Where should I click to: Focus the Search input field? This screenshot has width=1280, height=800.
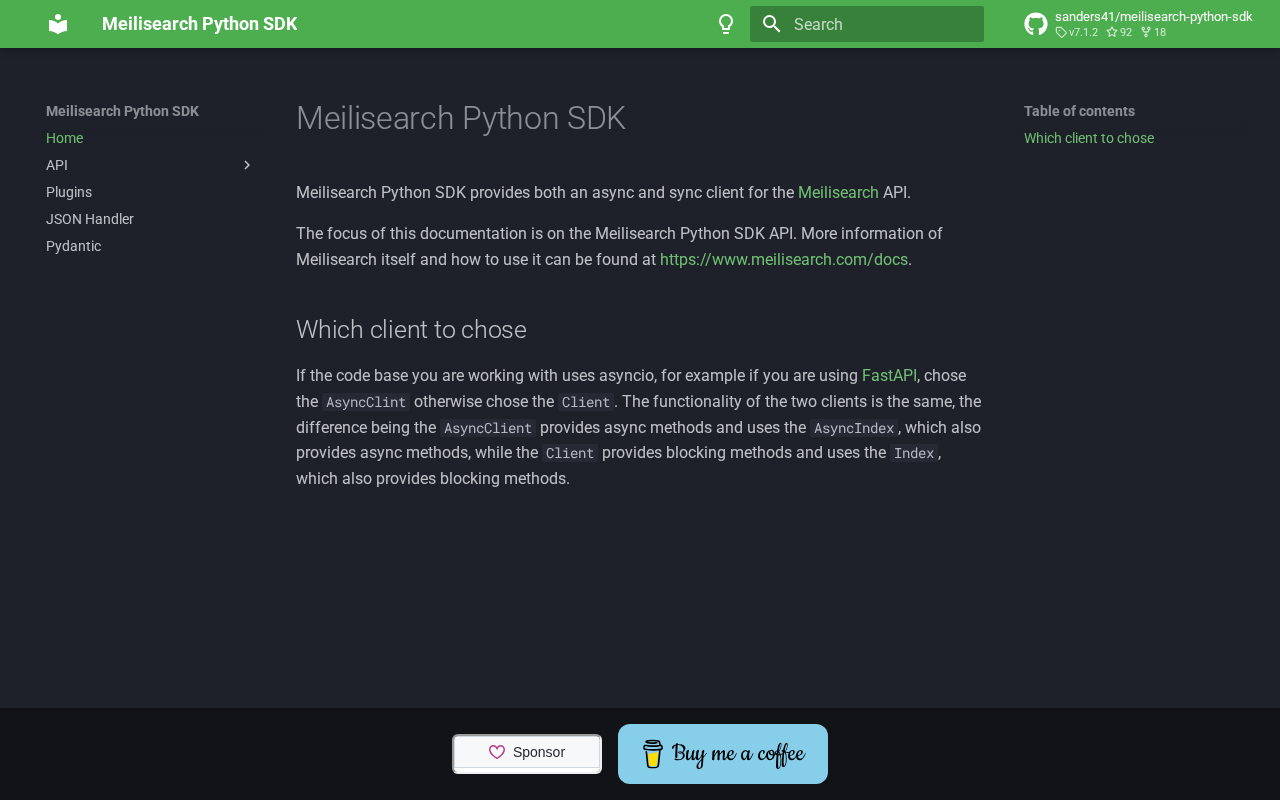pos(867,24)
